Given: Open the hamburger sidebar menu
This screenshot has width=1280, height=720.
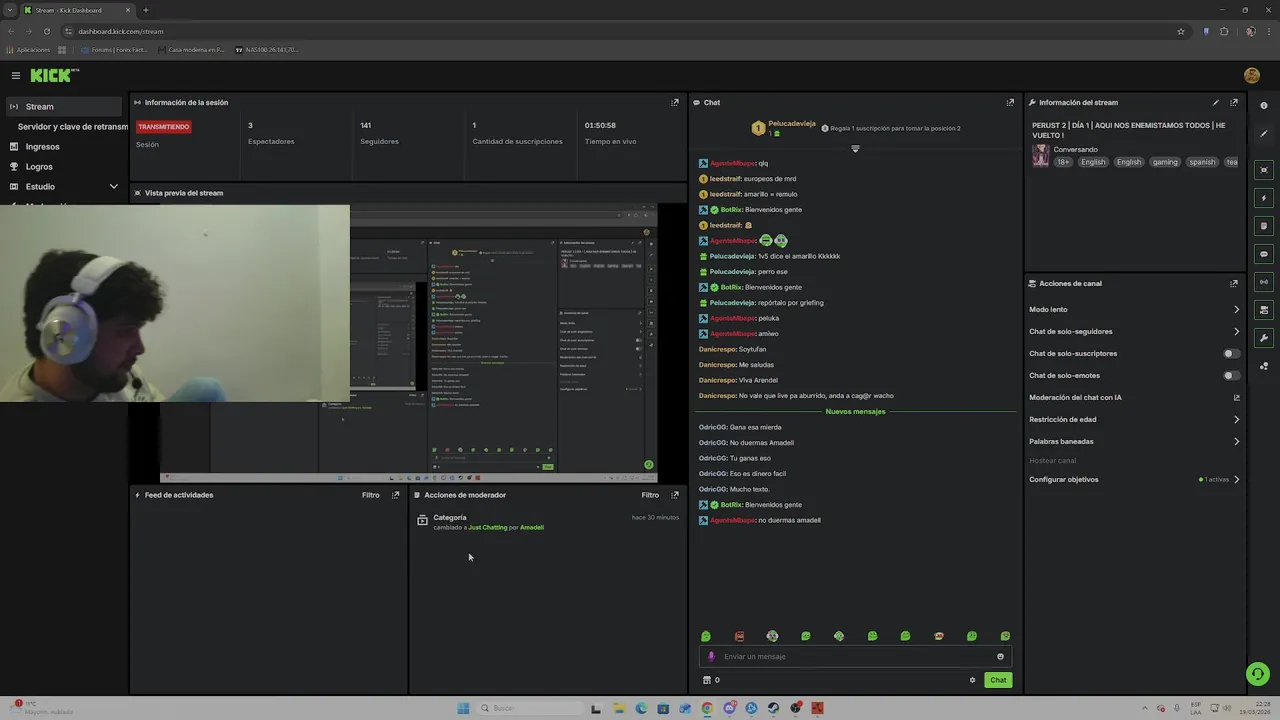Looking at the screenshot, I should coord(16,76).
